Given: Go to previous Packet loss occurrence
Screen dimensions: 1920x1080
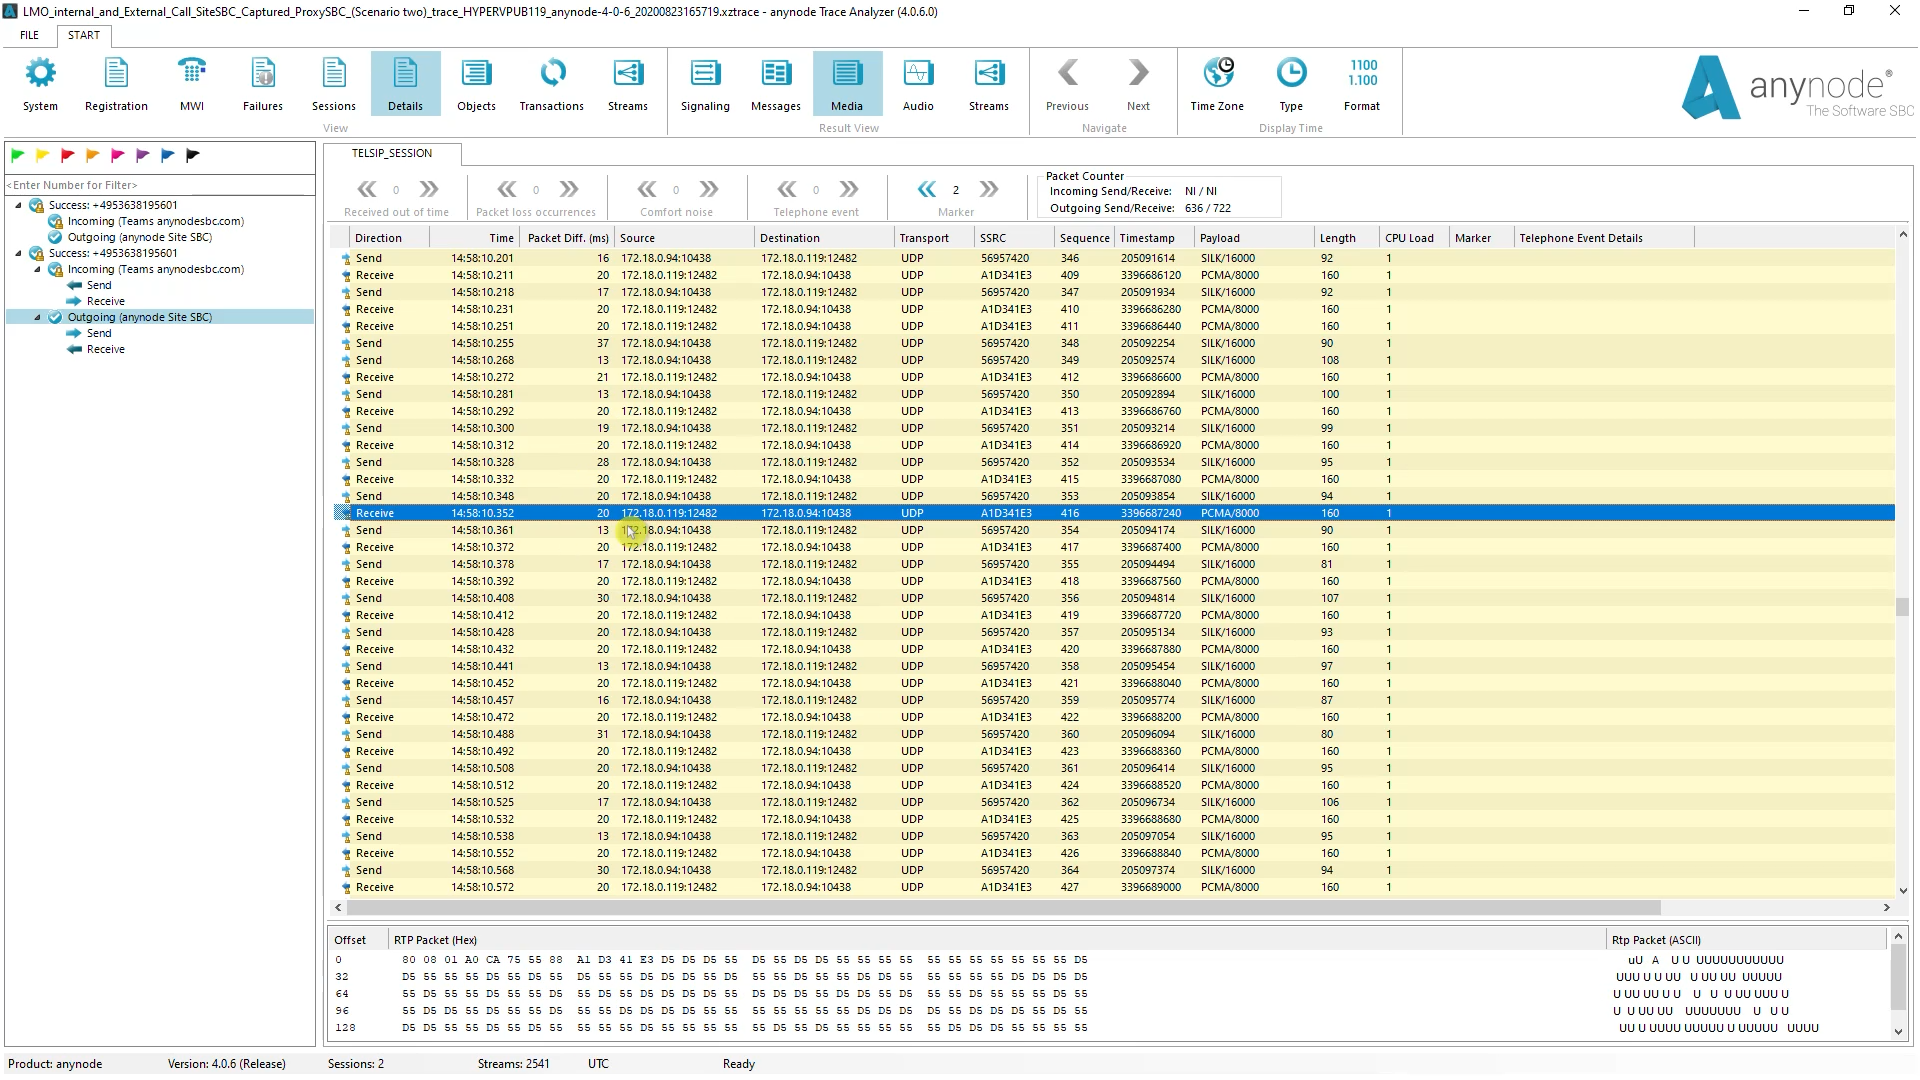Looking at the screenshot, I should (x=507, y=189).
